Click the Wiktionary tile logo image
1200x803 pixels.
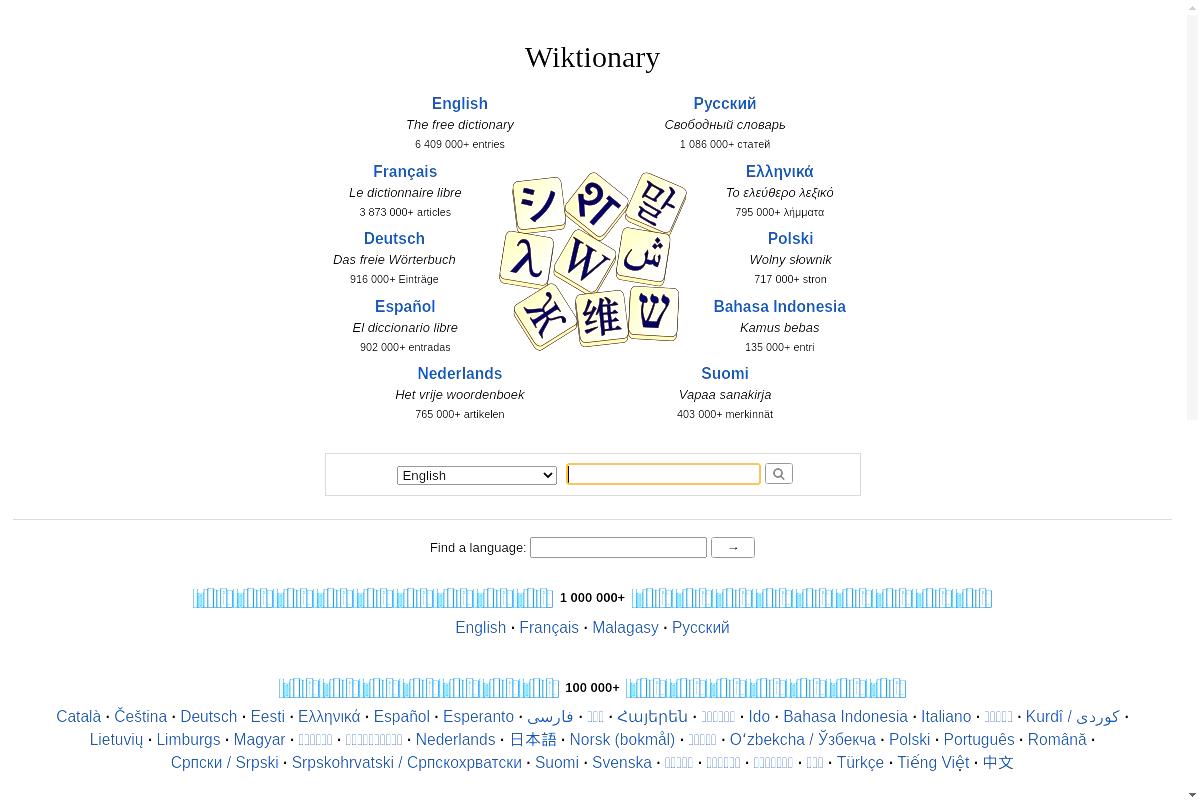coord(593,260)
